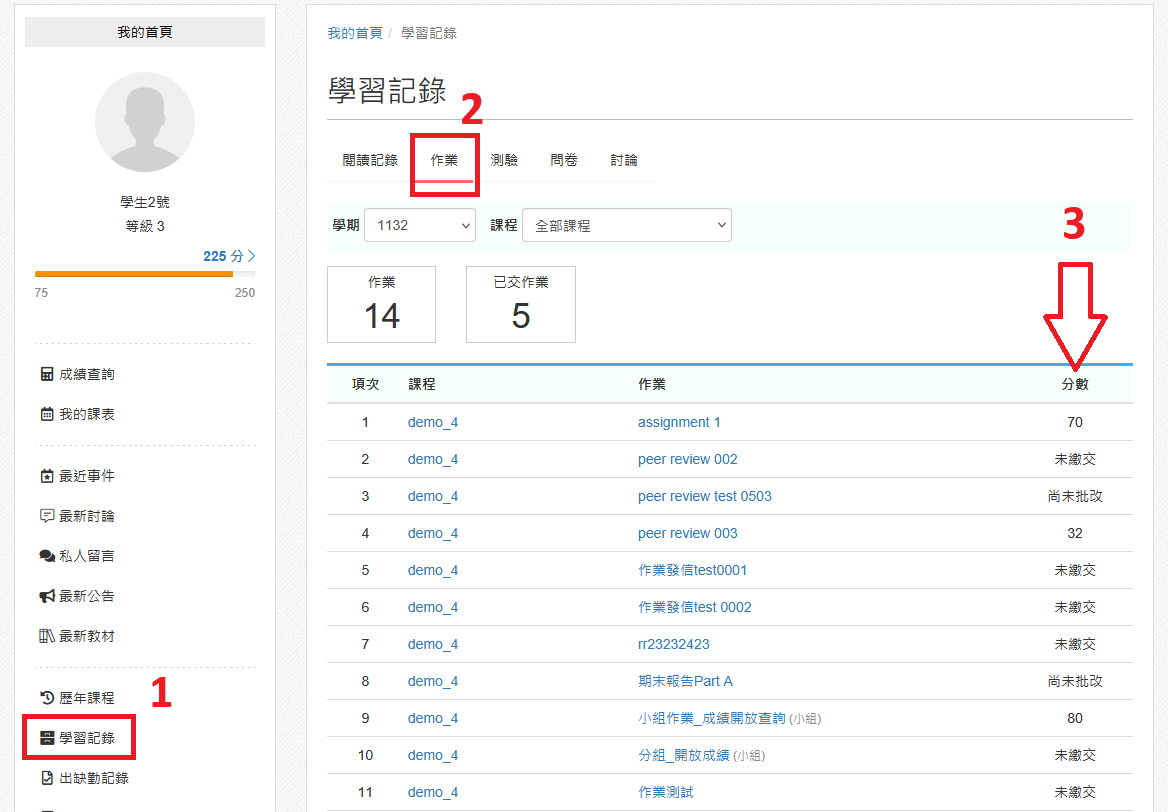Click the chat icon beside 私人留言
The image size is (1168, 812).
pyautogui.click(x=46, y=556)
